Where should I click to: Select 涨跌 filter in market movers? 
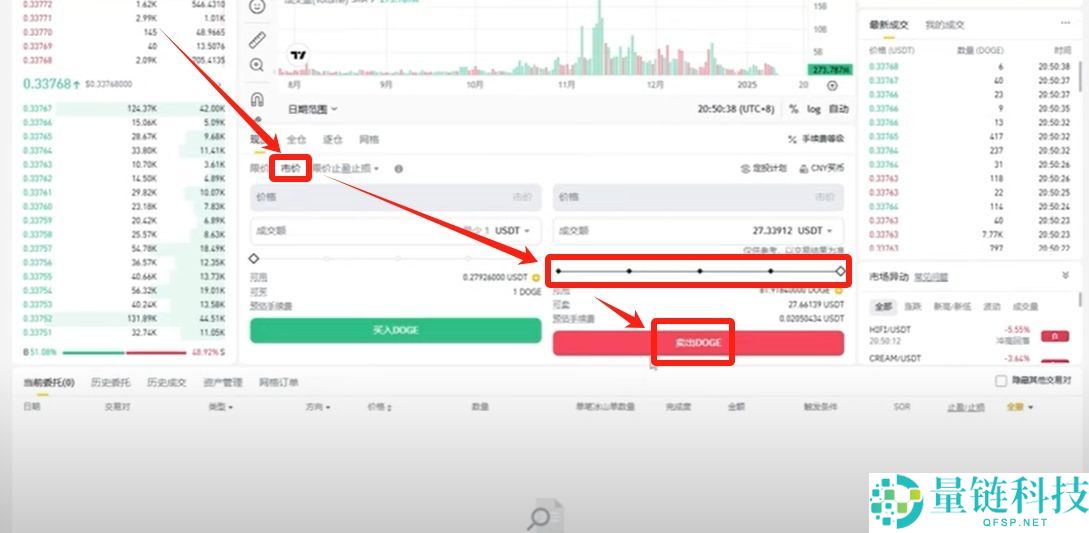click(913, 306)
